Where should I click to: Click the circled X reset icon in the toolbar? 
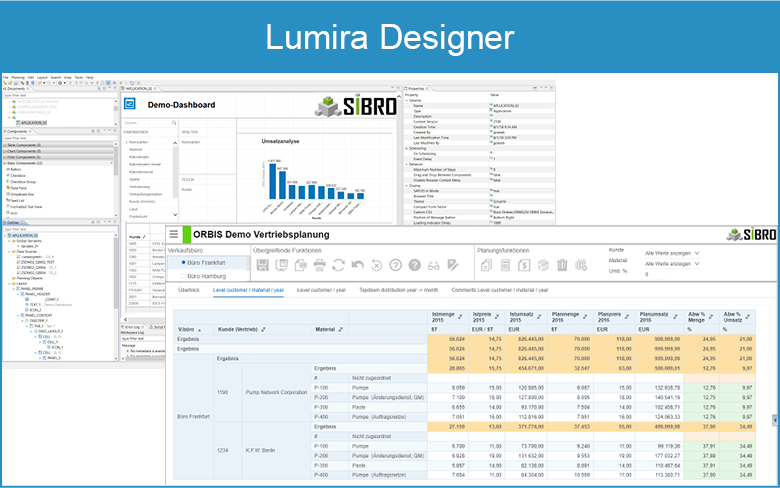pyautogui.click(x=377, y=266)
